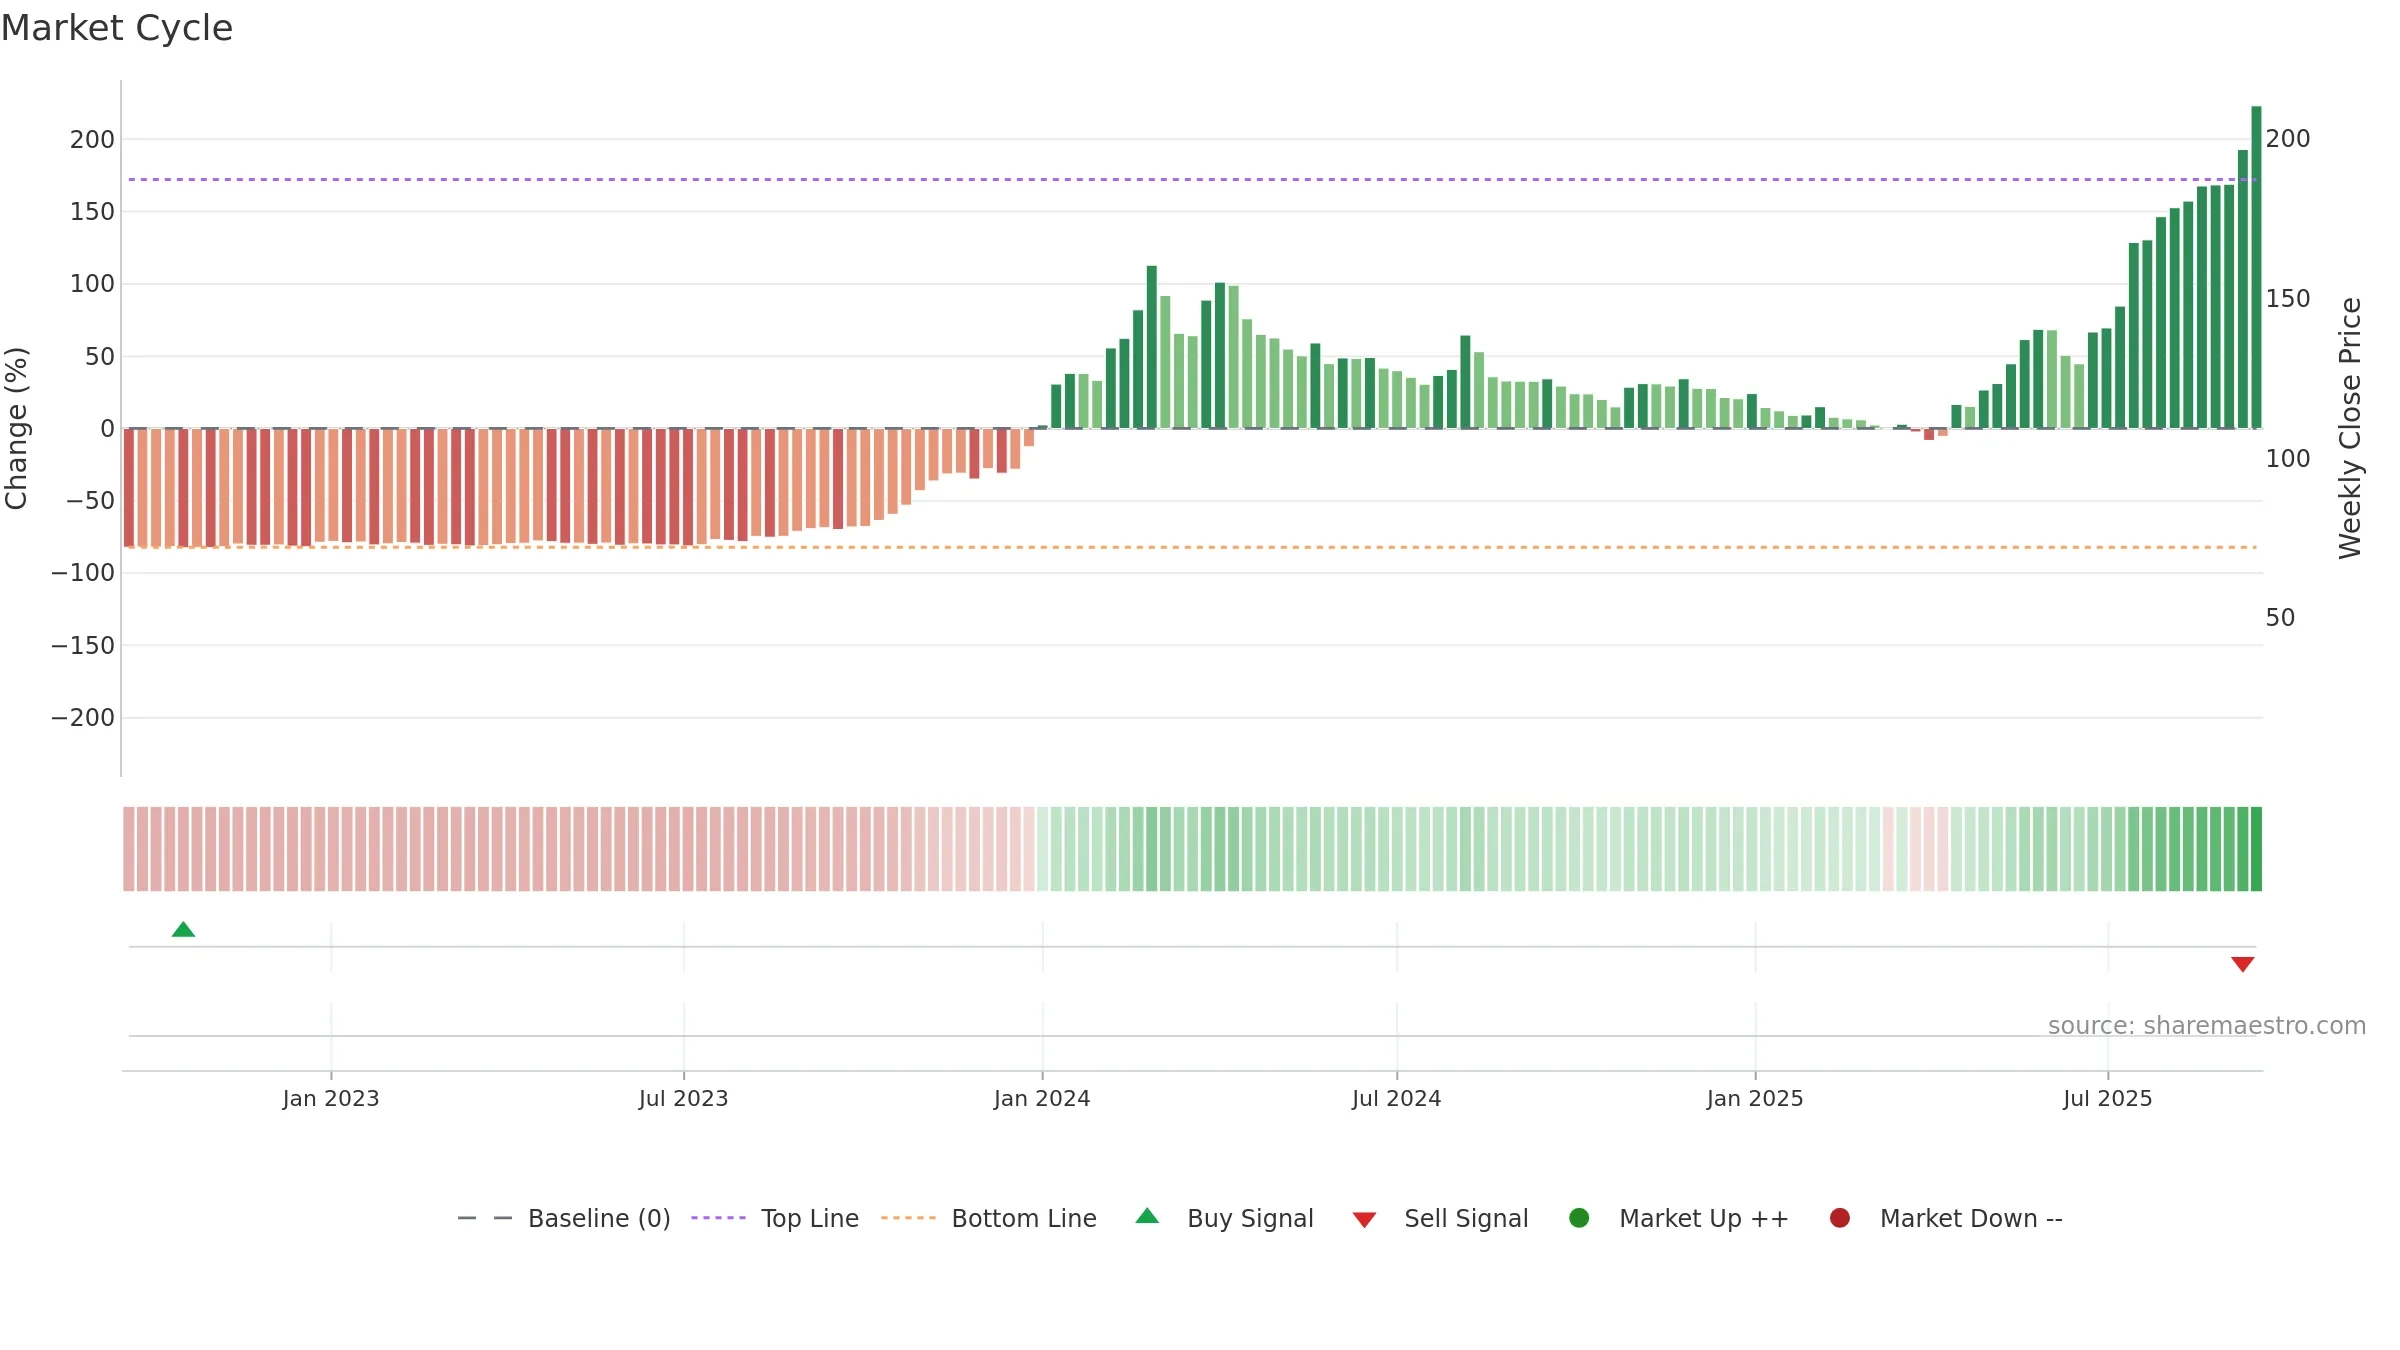Toggle the Baseline (0) legend entry
Image resolution: width=2400 pixels, height=1350 pixels.
[564, 1219]
